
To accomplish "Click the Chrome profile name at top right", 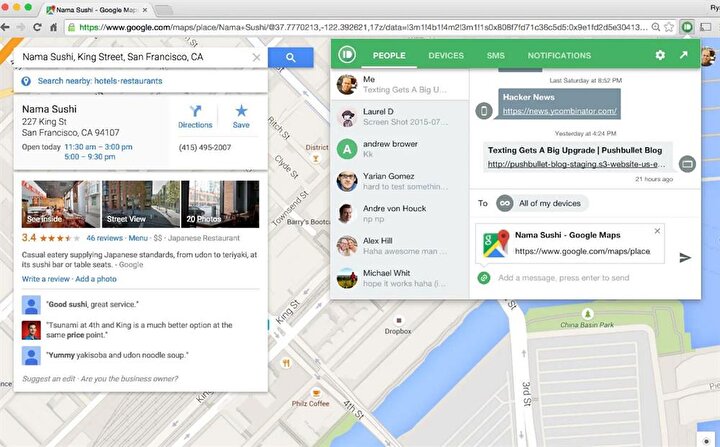I will pyautogui.click(x=715, y=7).
